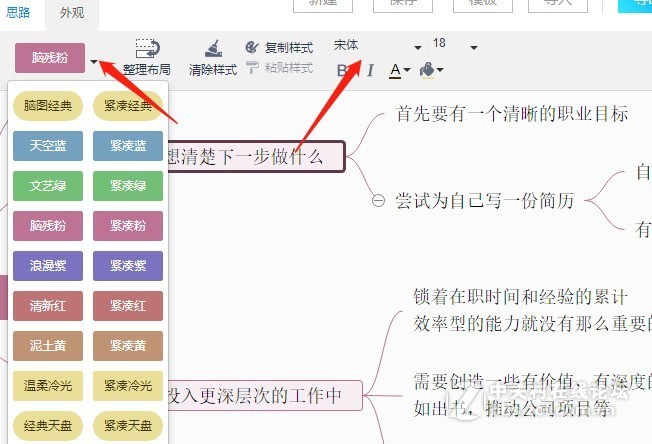Image resolution: width=652 pixels, height=444 pixels.
Task: Click the 复制样式 copy style icon
Action: [x=252, y=47]
